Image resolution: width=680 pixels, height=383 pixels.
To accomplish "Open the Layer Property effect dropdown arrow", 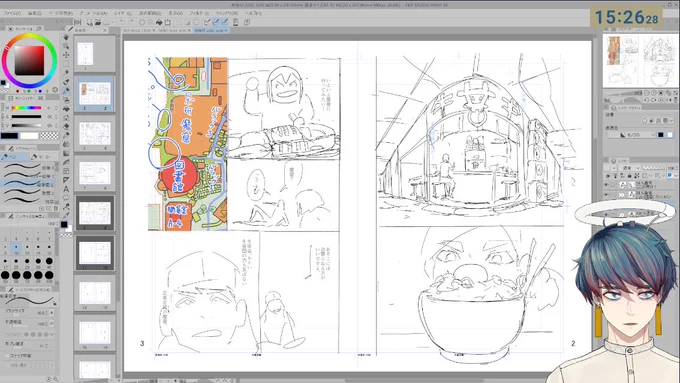I will [671, 121].
